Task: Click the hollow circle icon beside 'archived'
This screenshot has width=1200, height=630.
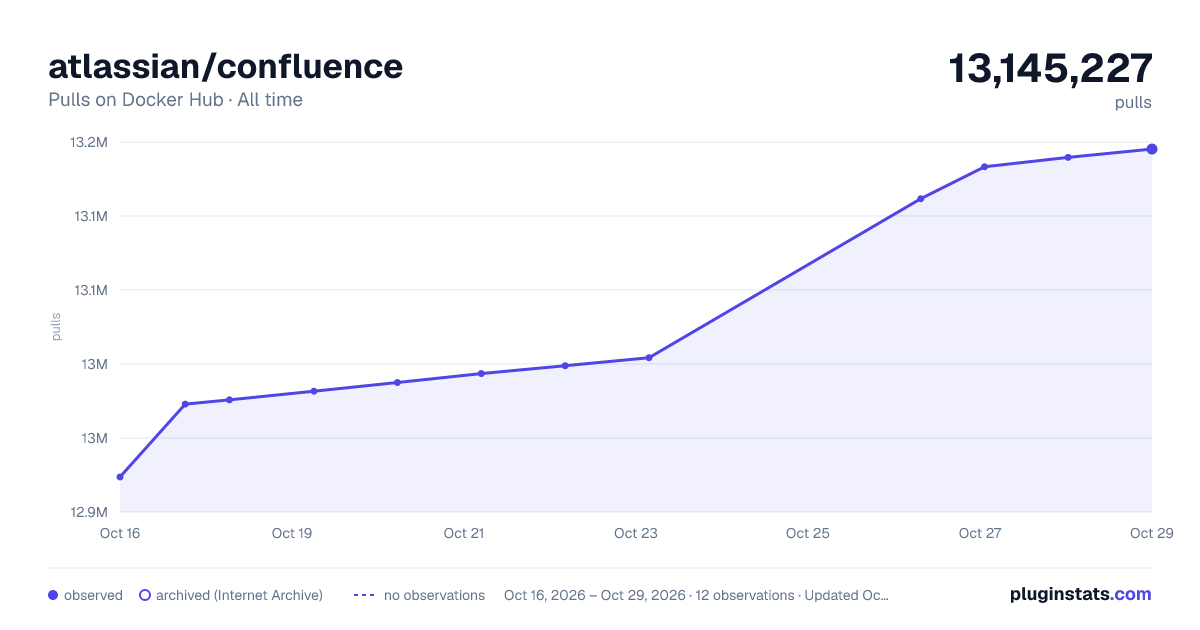Action: pyautogui.click(x=144, y=595)
